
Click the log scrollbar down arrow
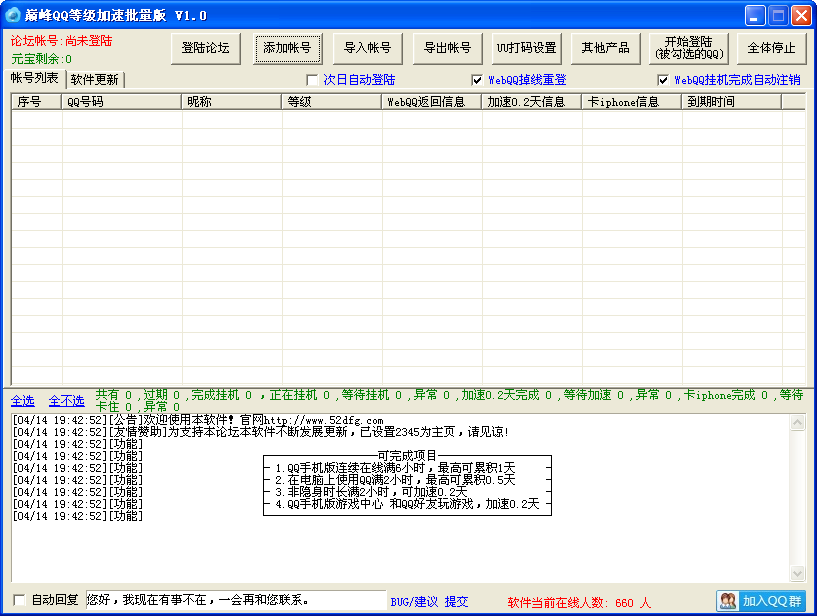(797, 573)
